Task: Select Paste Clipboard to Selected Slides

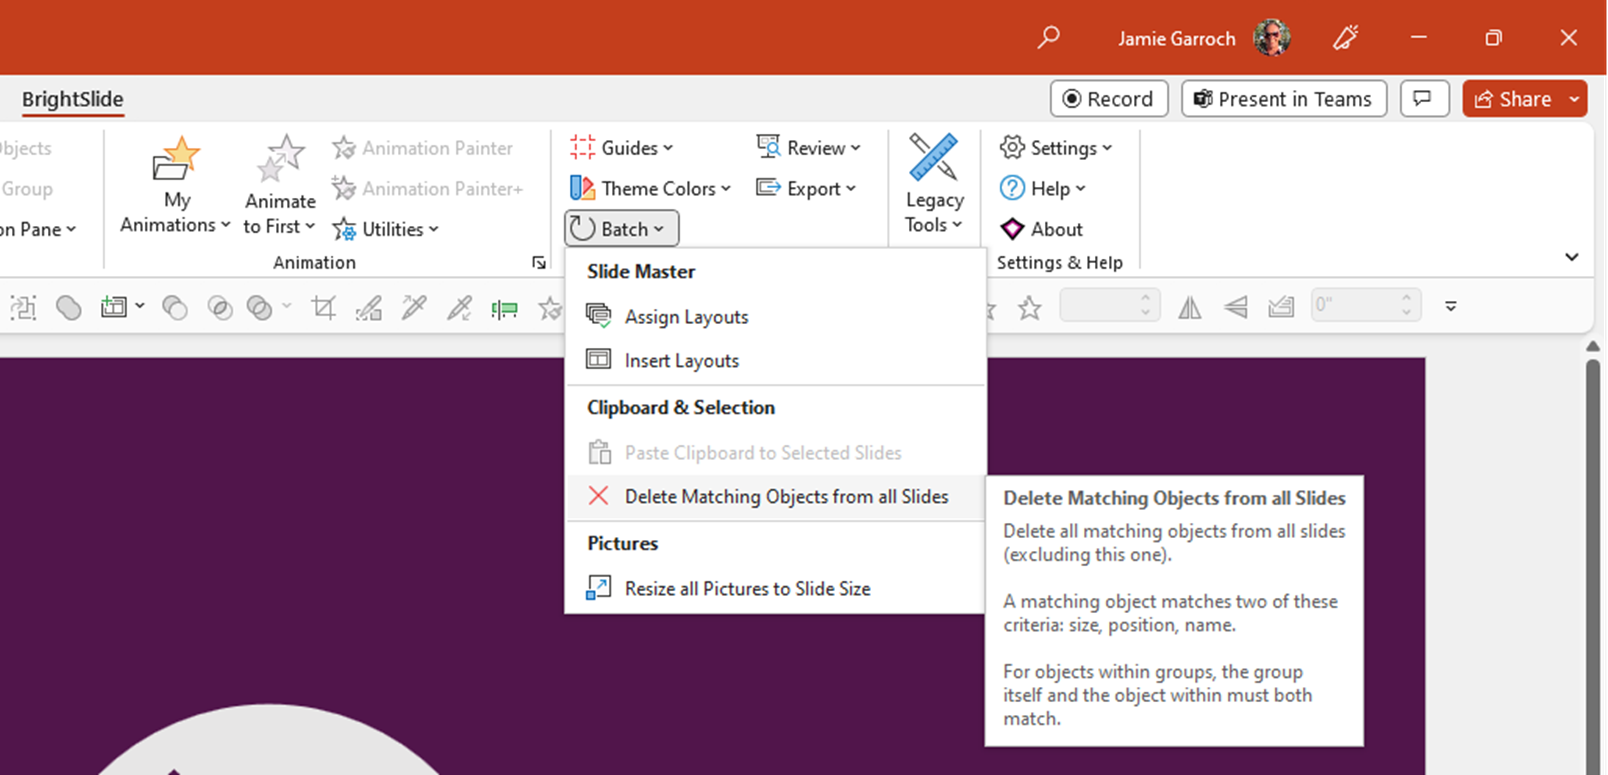Action: [x=775, y=453]
